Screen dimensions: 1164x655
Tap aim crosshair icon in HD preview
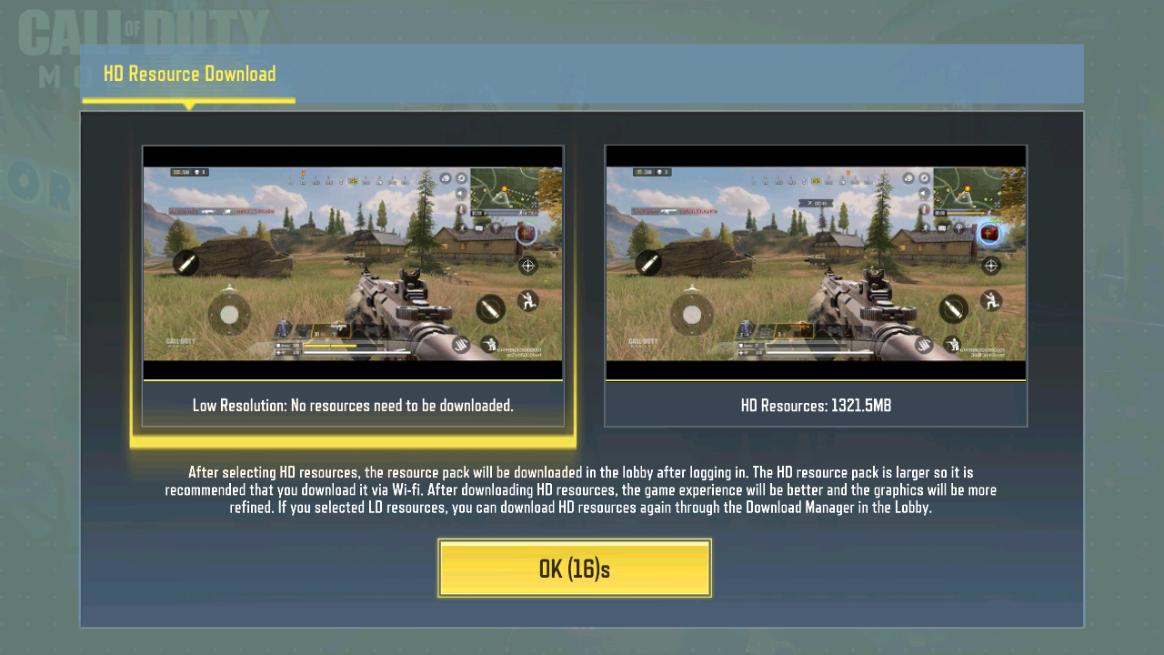[x=991, y=265]
